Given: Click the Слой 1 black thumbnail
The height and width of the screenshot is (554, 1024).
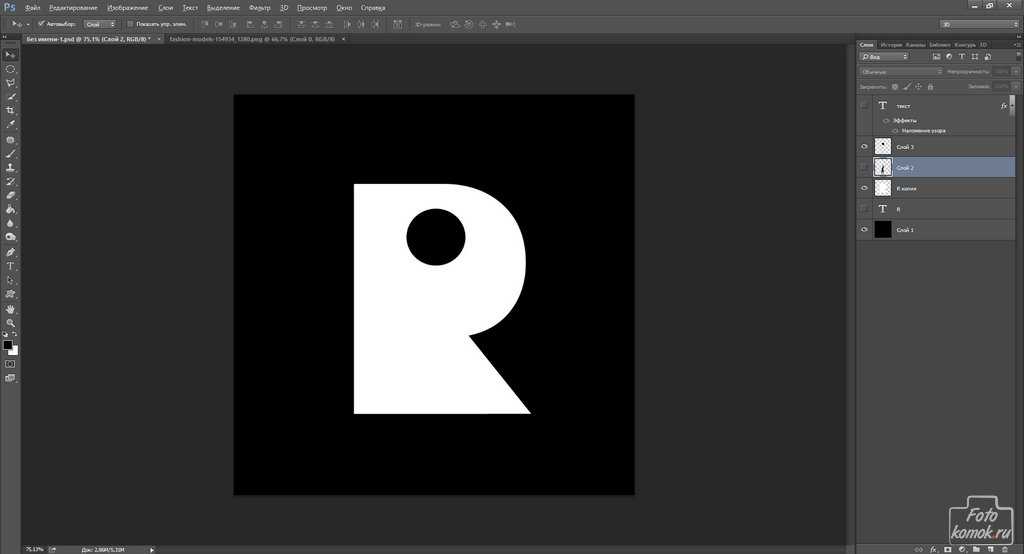Looking at the screenshot, I should (883, 229).
